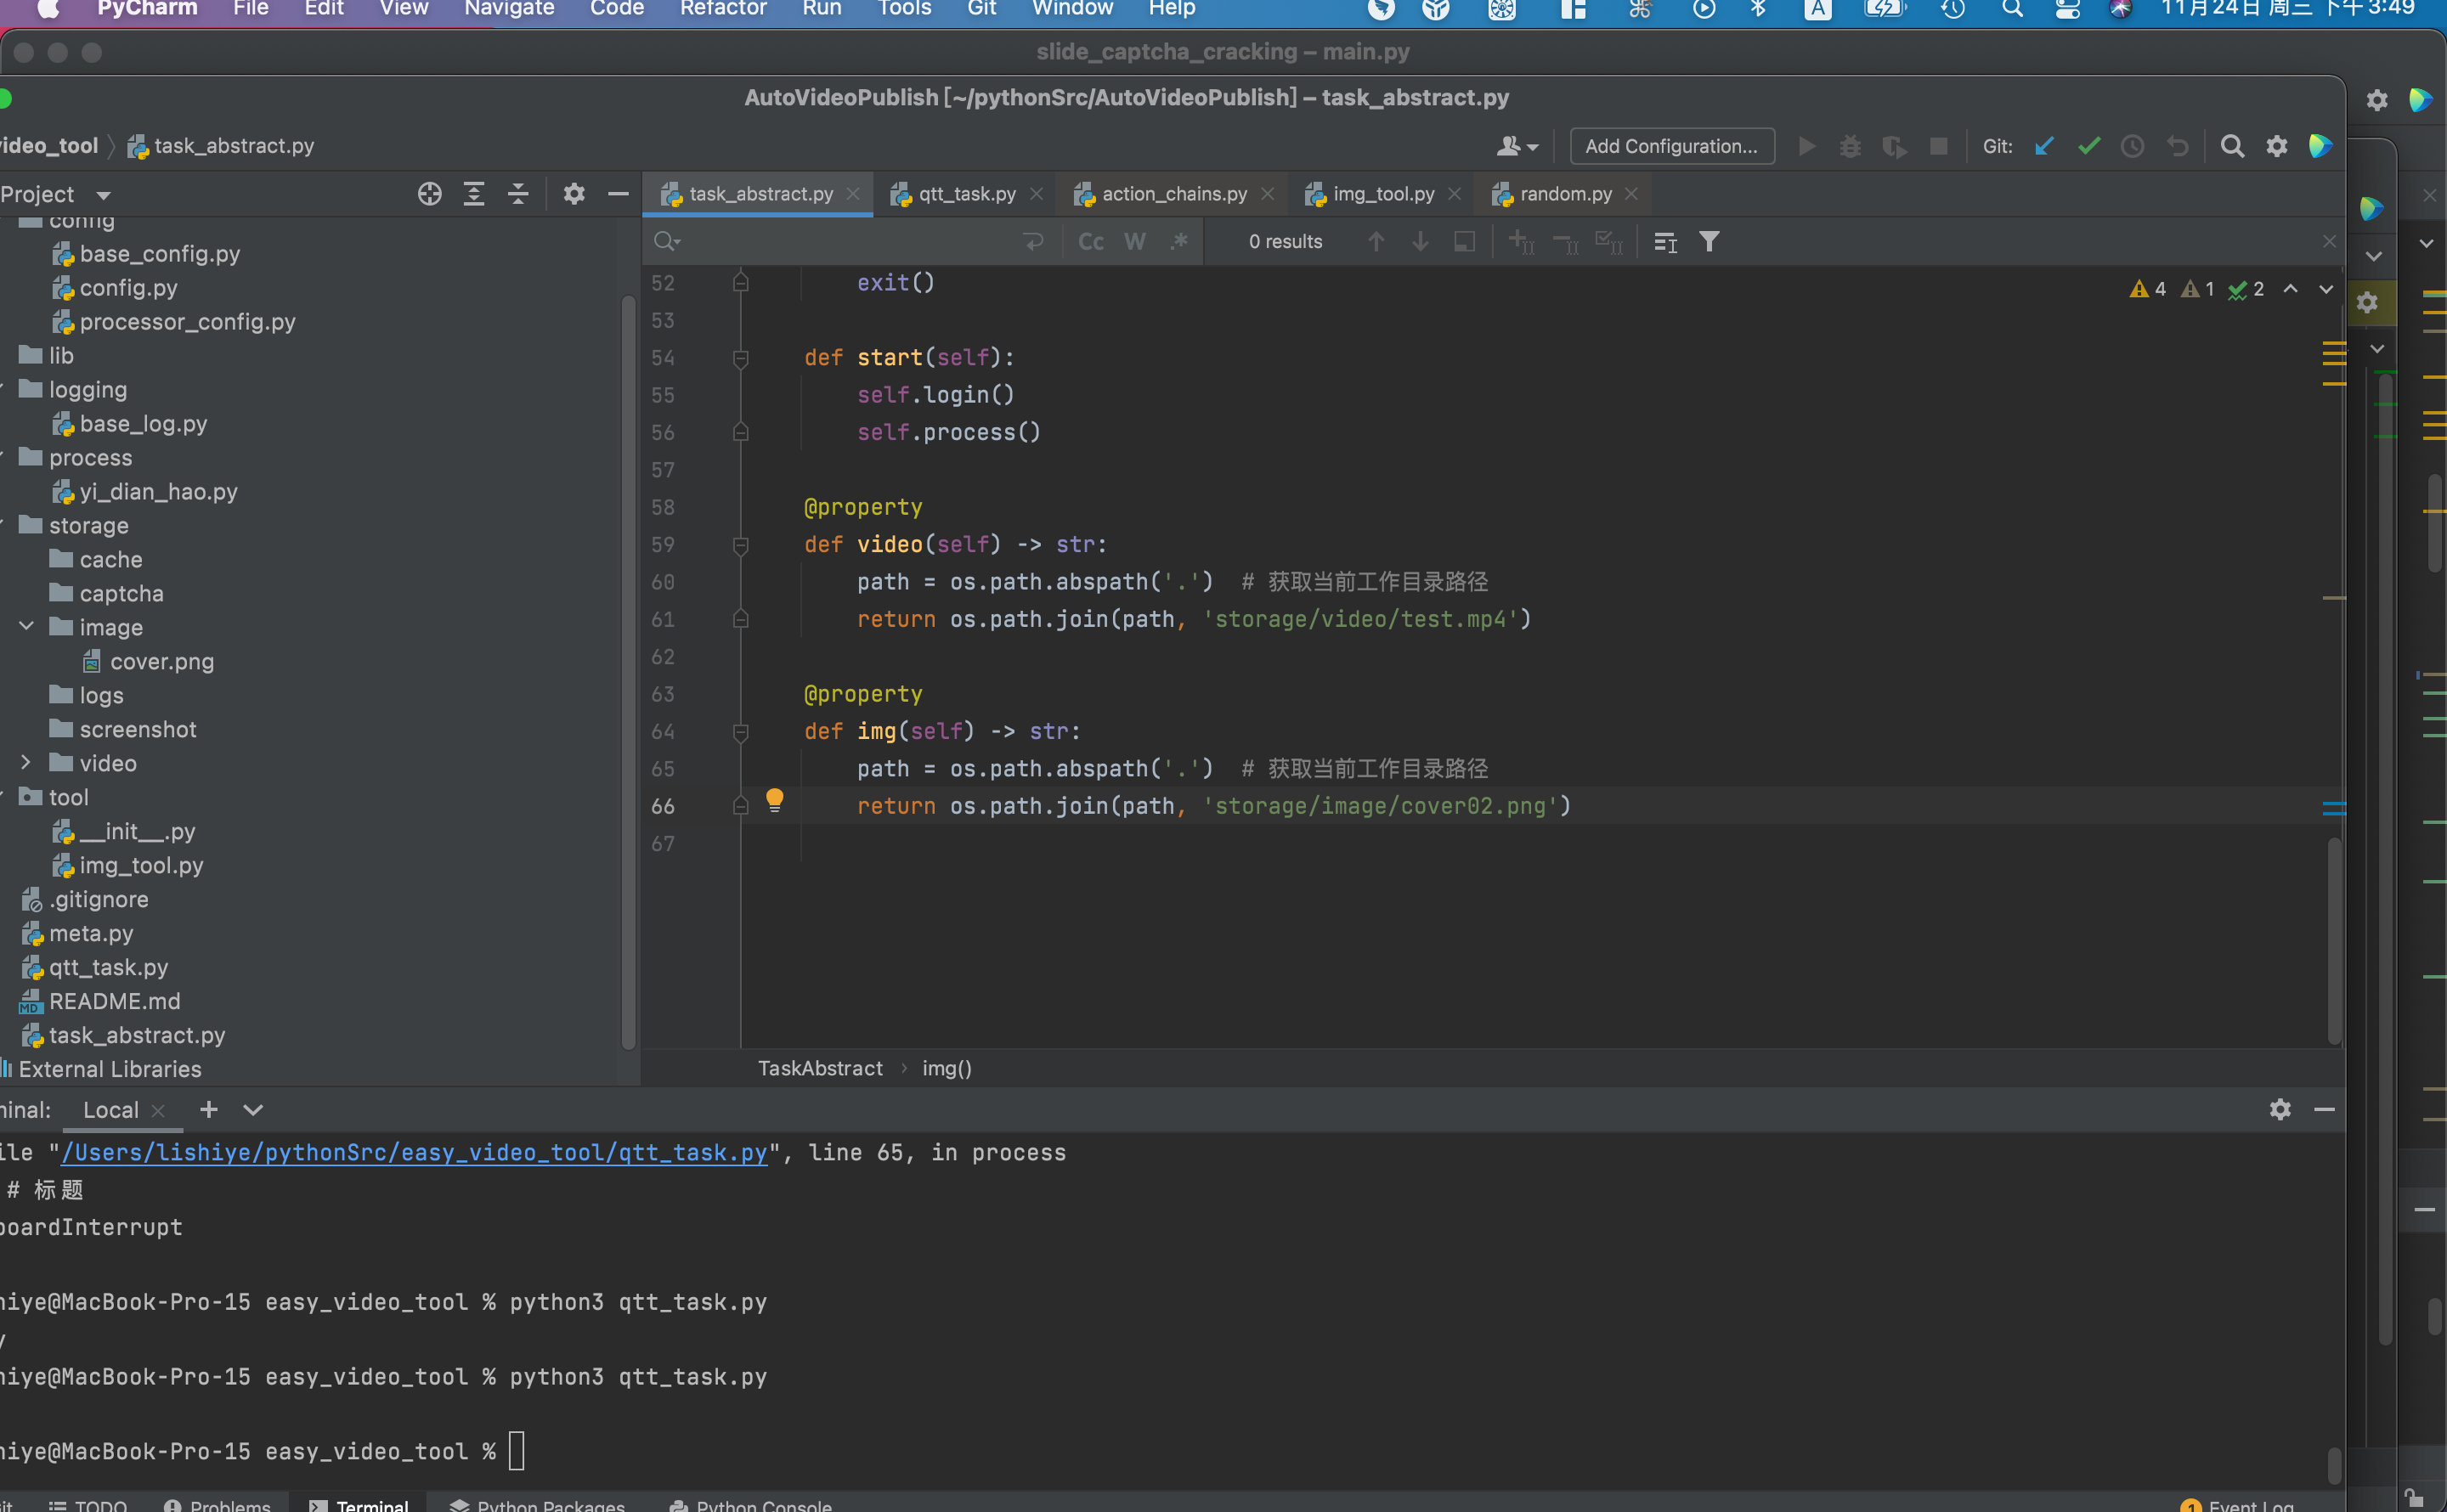
Task: Click the run/play configuration button
Action: [x=1806, y=145]
